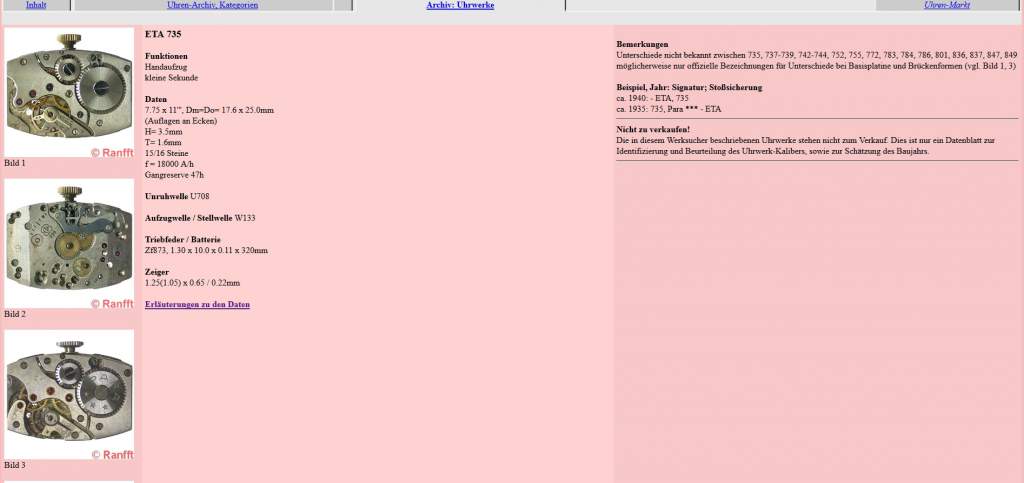Click the Funktionen heading
Image resolution: width=1024 pixels, height=483 pixels.
point(166,56)
